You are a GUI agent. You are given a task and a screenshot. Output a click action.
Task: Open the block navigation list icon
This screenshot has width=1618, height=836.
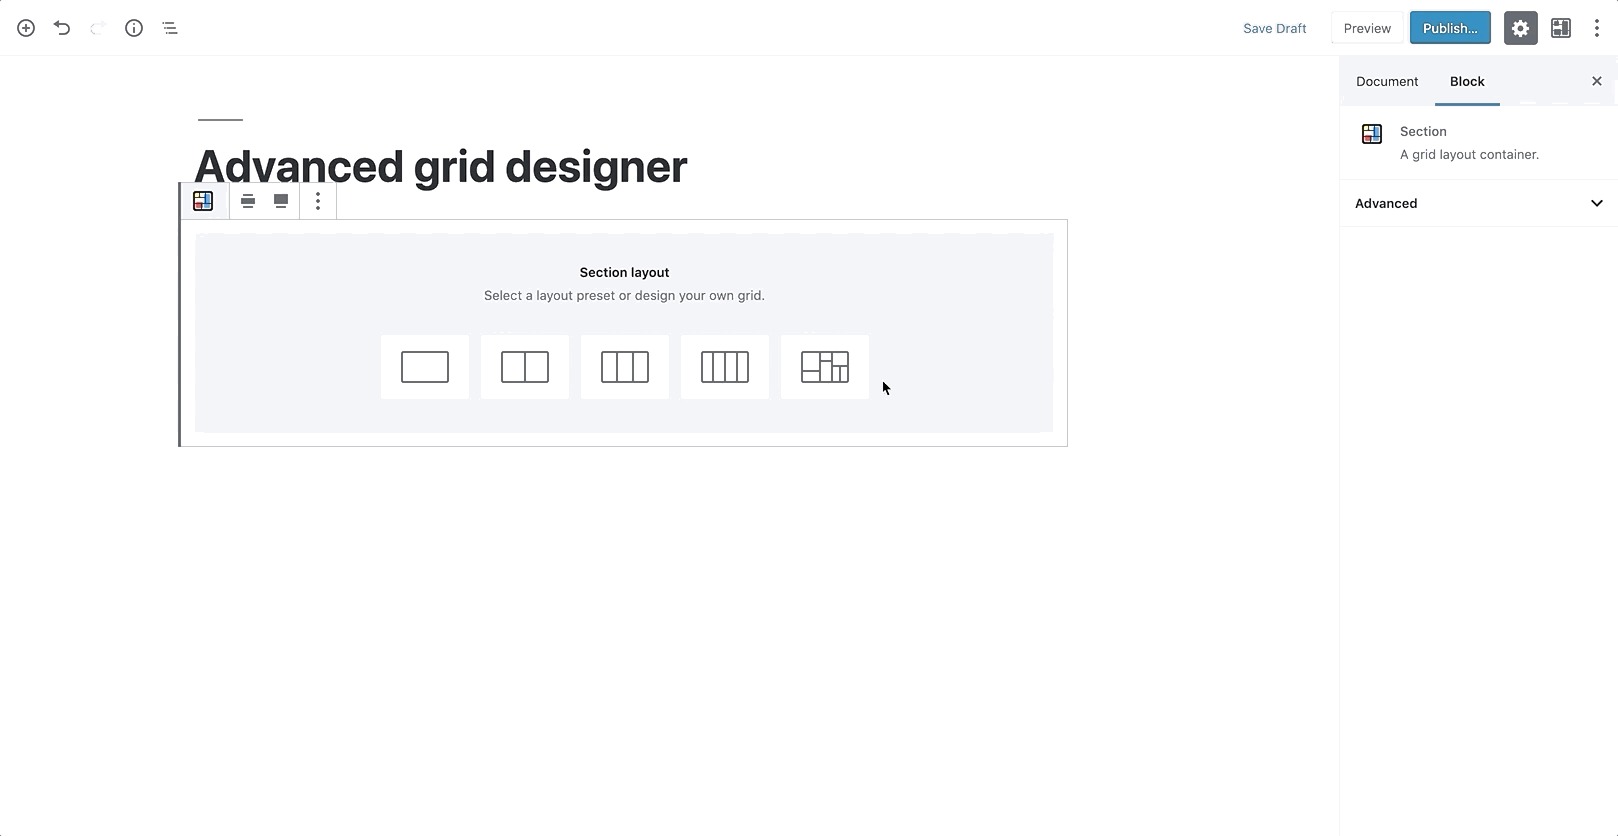[170, 28]
